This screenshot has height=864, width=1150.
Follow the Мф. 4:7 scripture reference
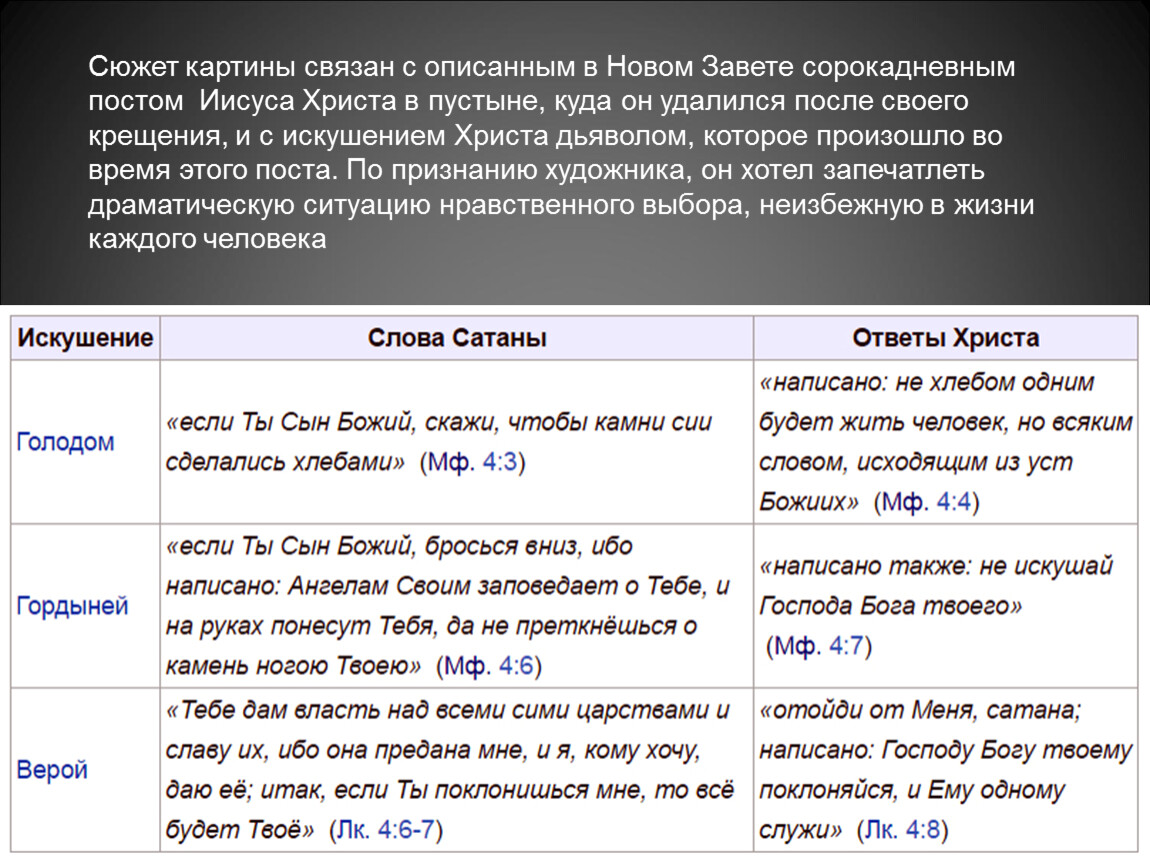click(x=819, y=646)
